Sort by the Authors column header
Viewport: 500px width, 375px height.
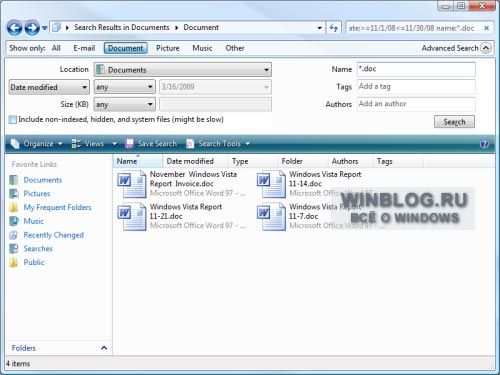350,161
